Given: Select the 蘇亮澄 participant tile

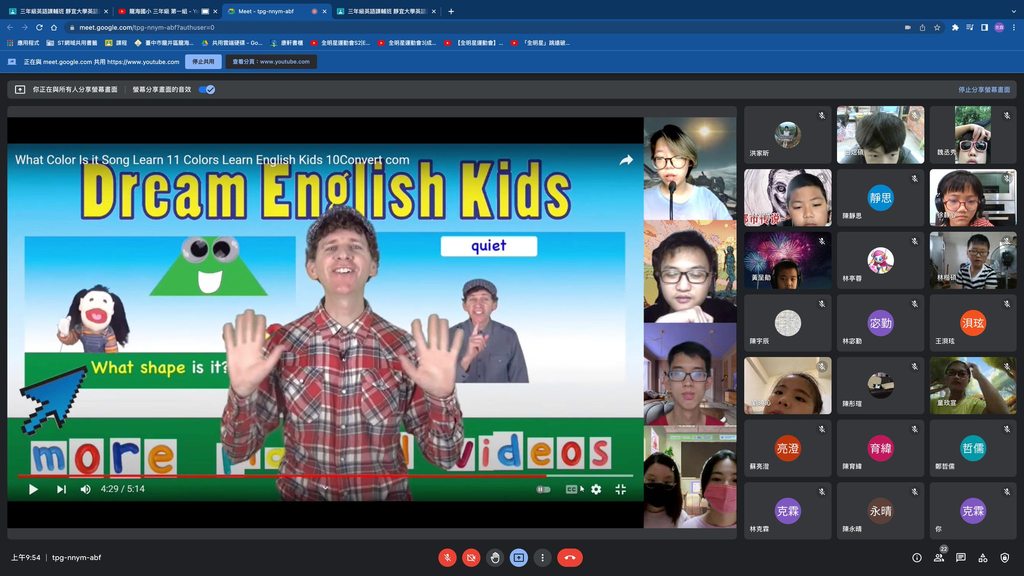Looking at the screenshot, I should pos(788,449).
